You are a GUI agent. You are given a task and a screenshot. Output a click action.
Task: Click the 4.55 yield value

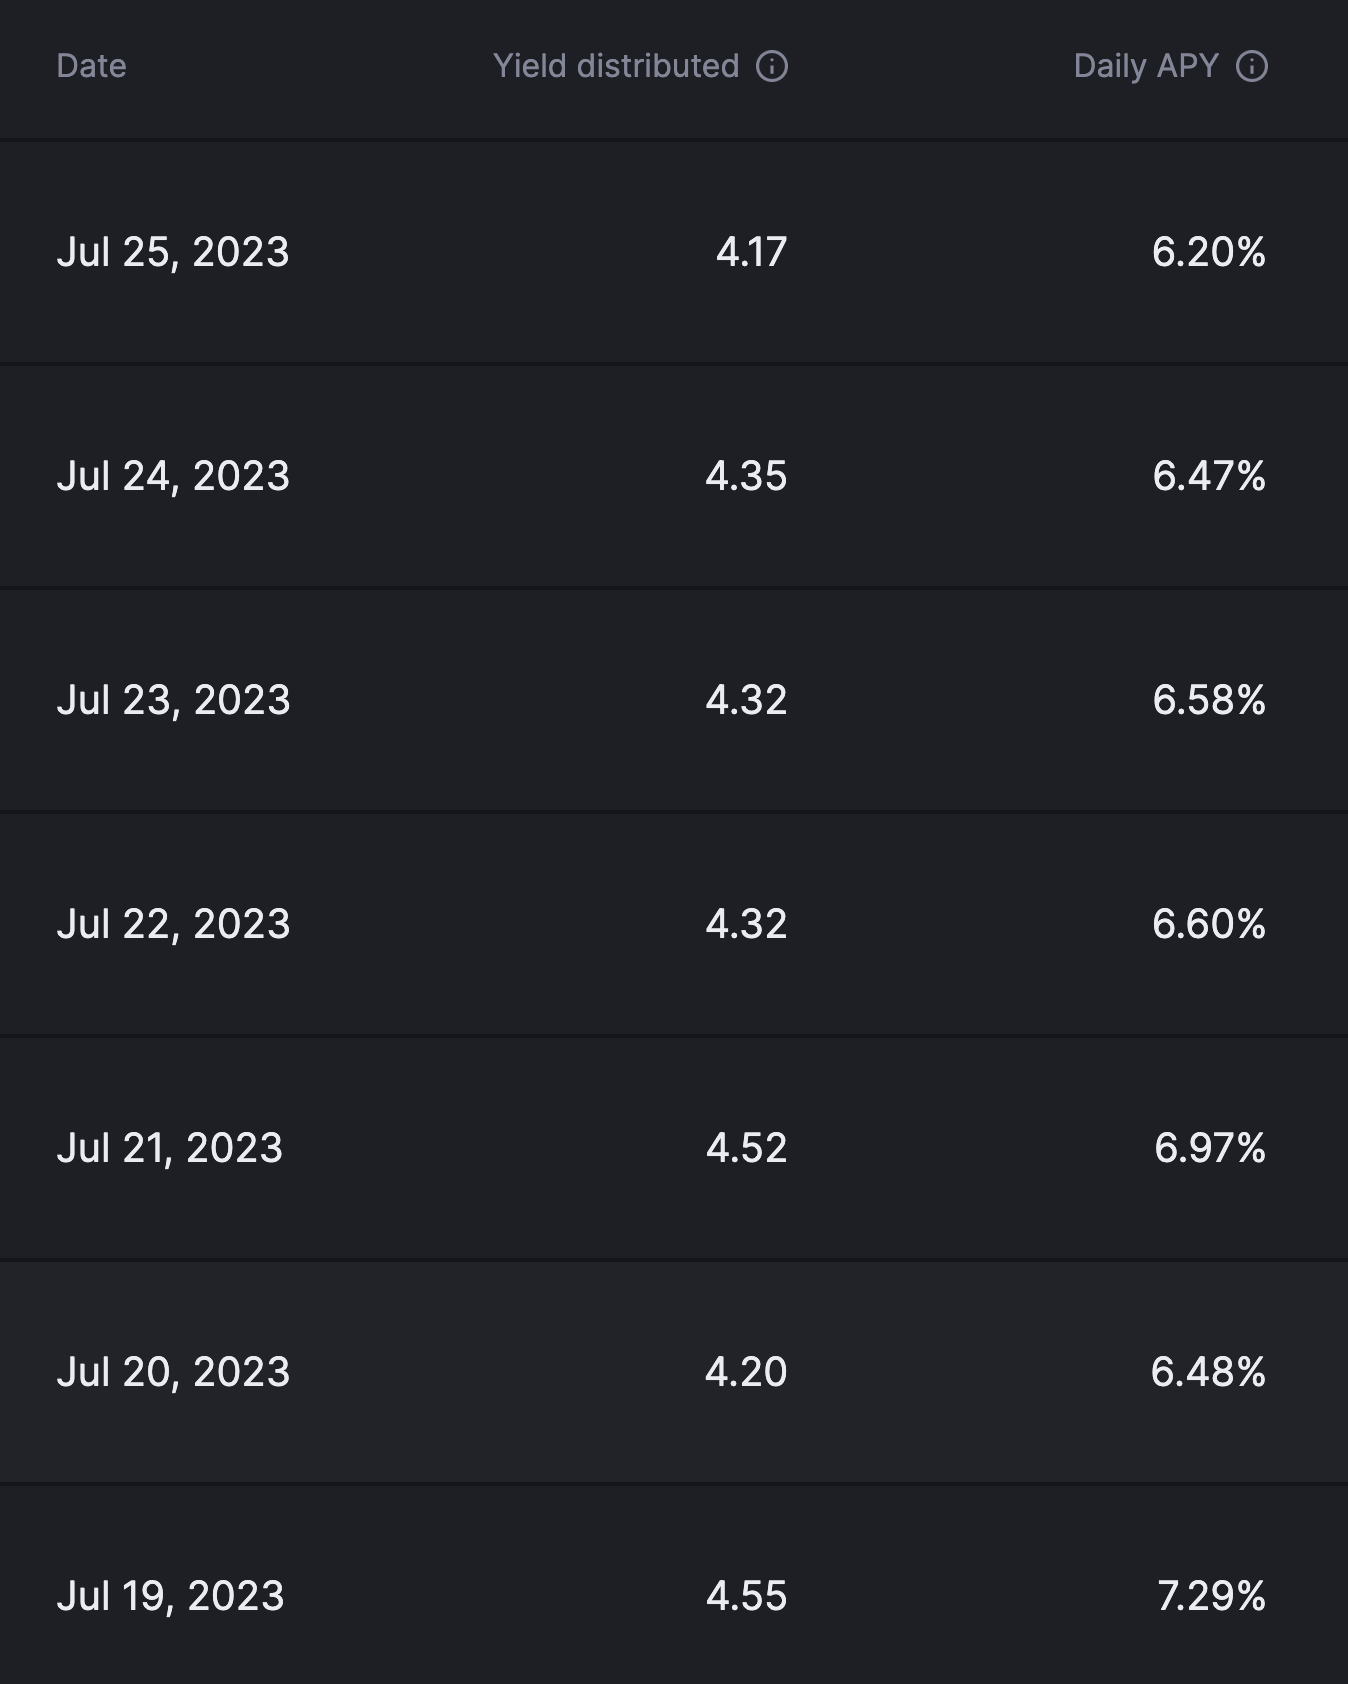[x=748, y=1596]
